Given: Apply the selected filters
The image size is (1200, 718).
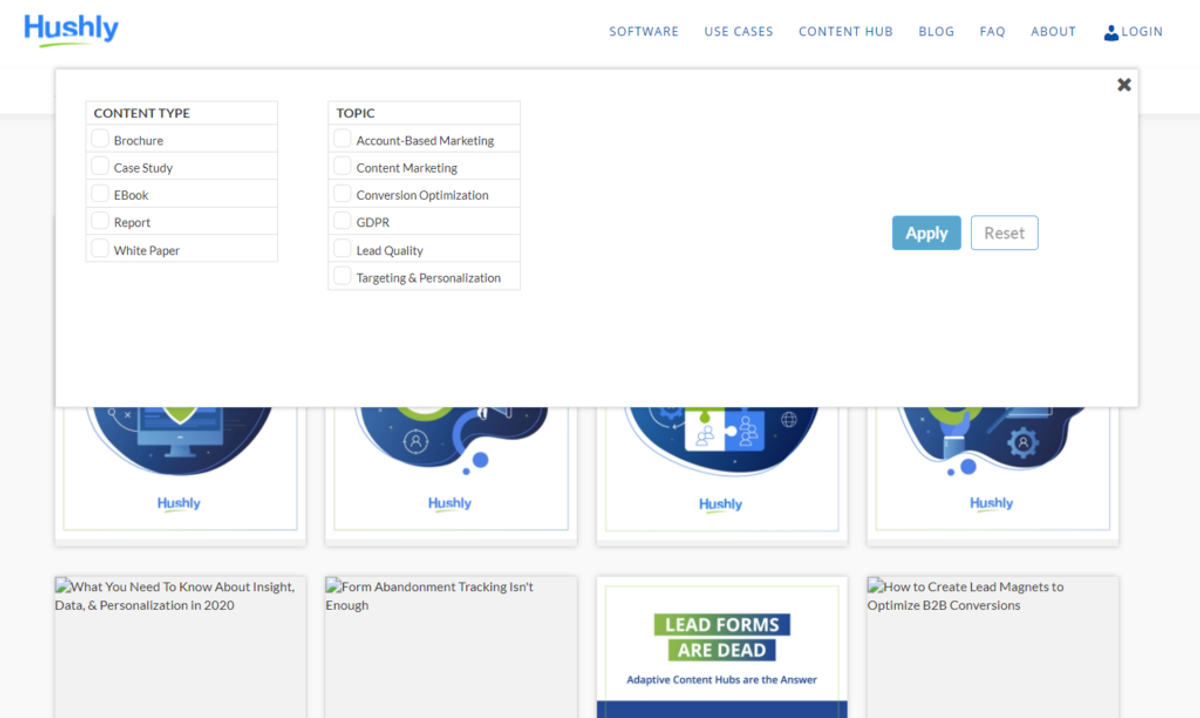Looking at the screenshot, I should click(926, 233).
